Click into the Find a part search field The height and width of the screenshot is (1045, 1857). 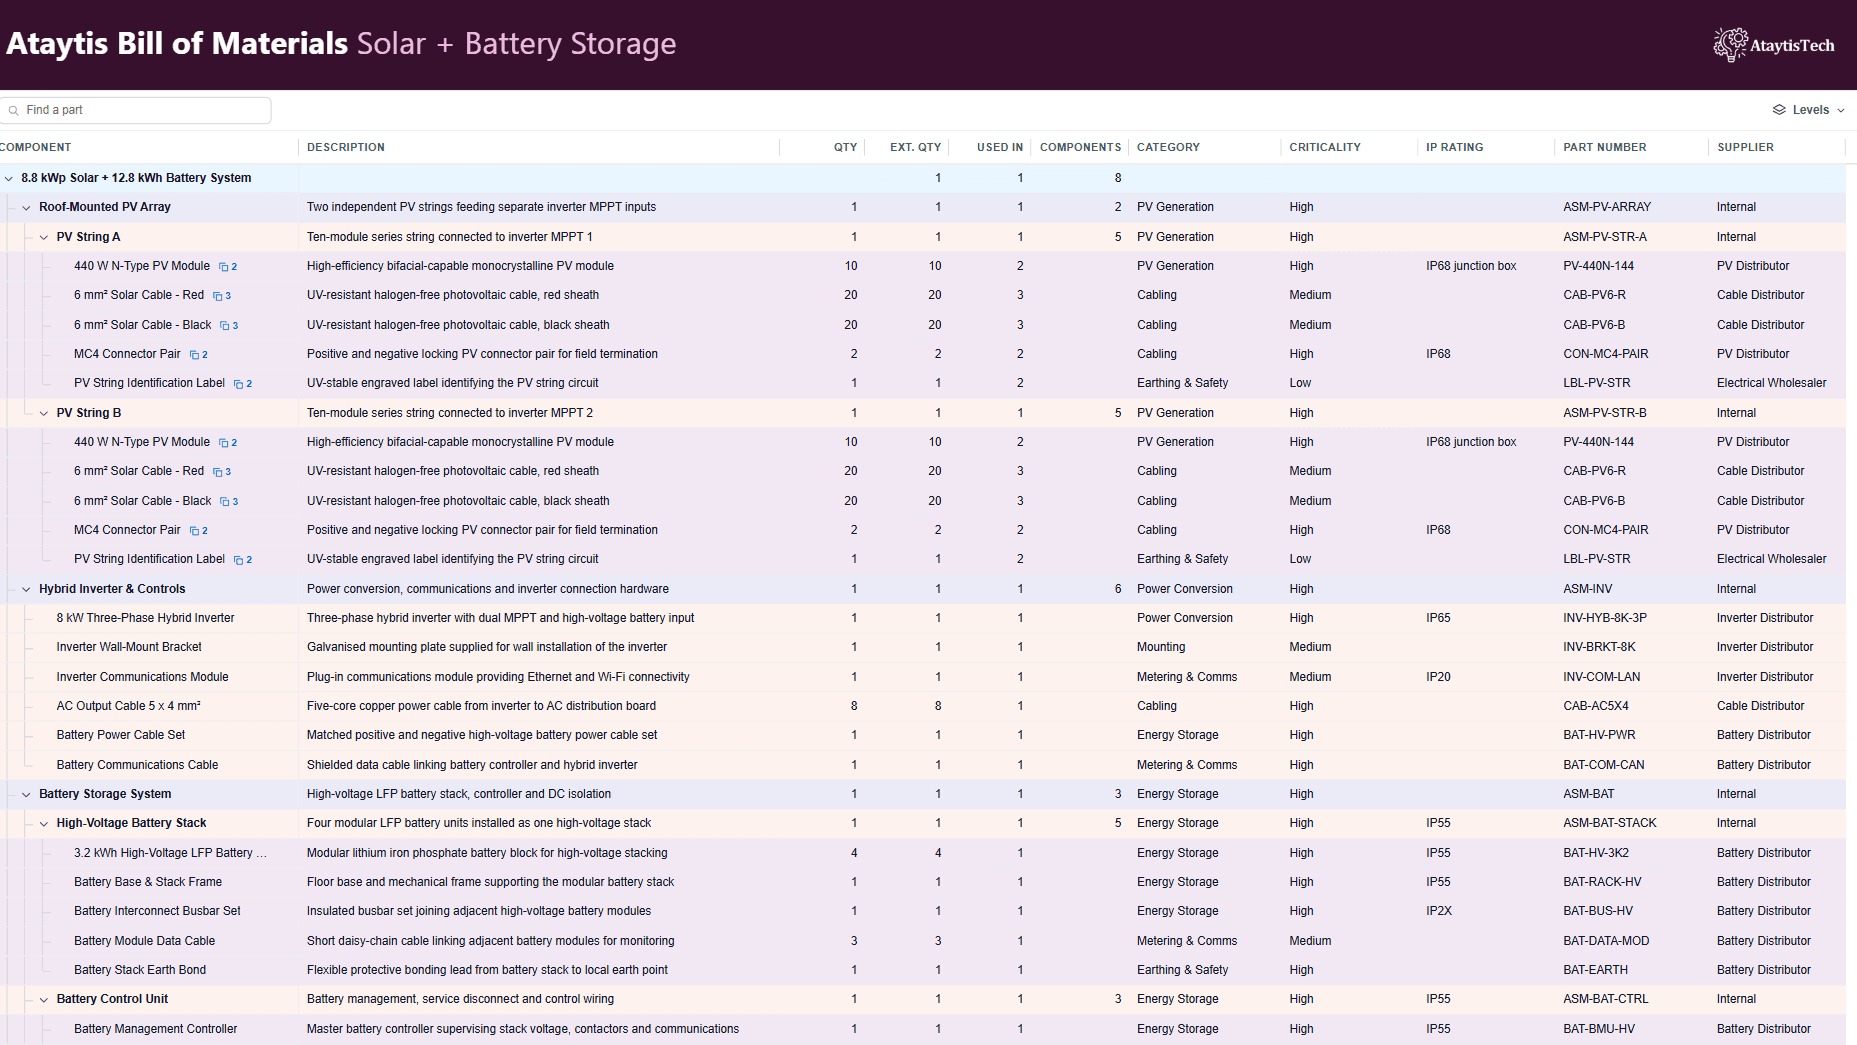pos(136,110)
